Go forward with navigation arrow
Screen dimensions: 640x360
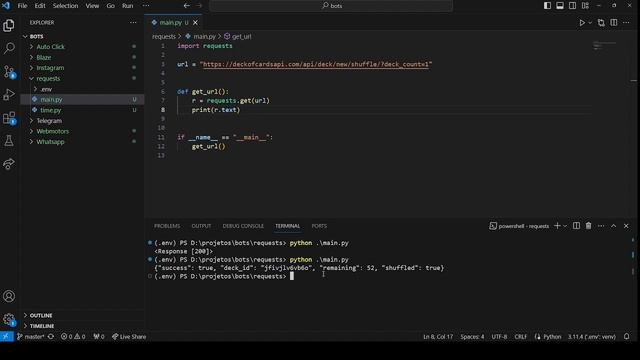pyautogui.click(x=199, y=6)
